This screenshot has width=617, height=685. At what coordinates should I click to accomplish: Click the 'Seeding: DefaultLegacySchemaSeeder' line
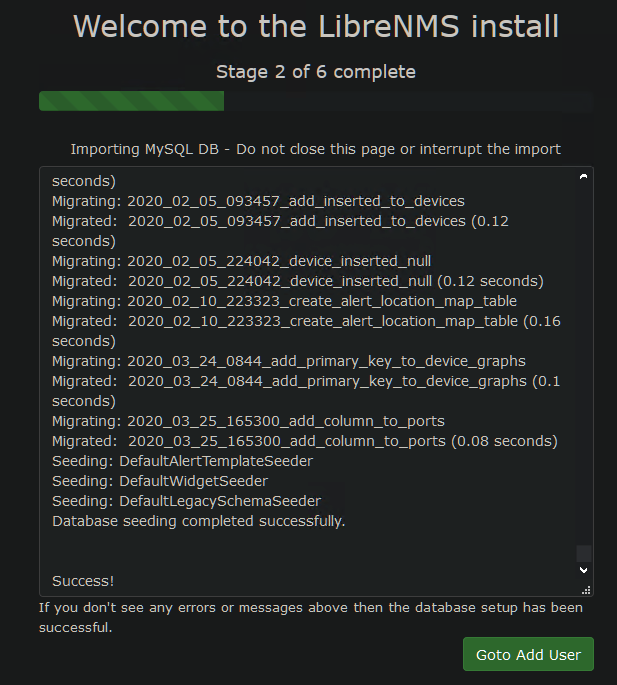coord(187,501)
